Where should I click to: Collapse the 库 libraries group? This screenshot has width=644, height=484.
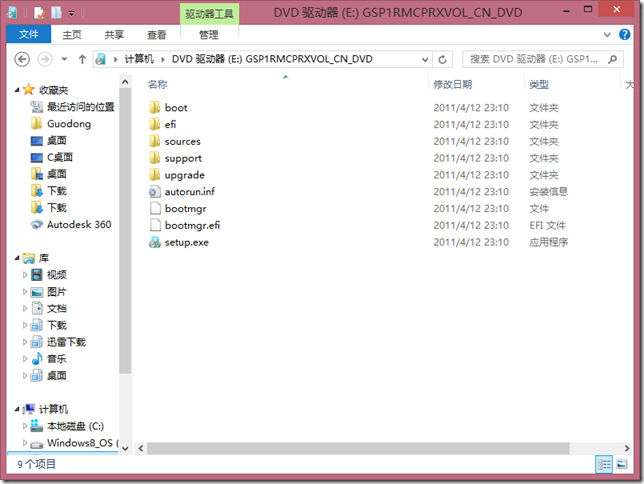click(17, 258)
